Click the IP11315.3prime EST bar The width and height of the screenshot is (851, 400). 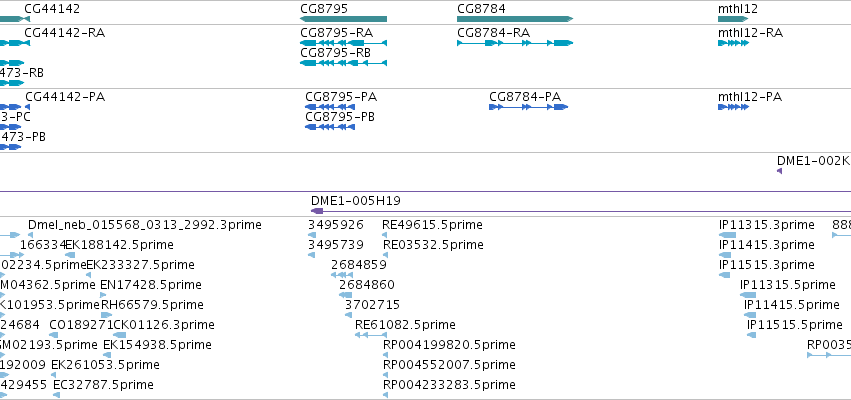pos(727,234)
